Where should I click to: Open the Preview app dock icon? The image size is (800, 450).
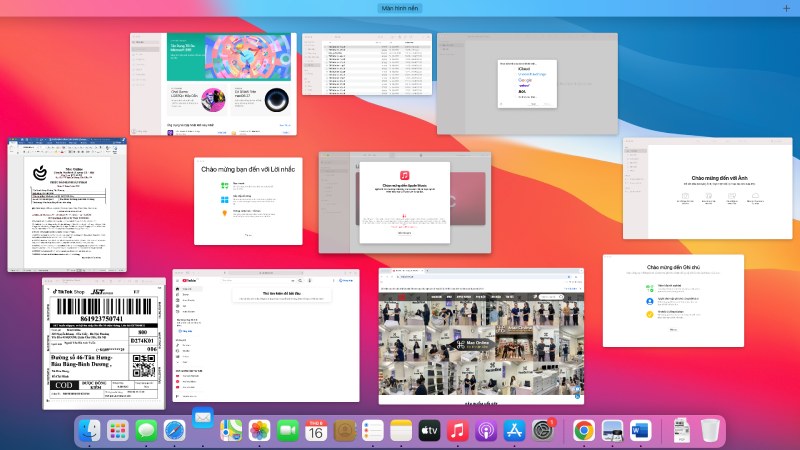pos(612,431)
